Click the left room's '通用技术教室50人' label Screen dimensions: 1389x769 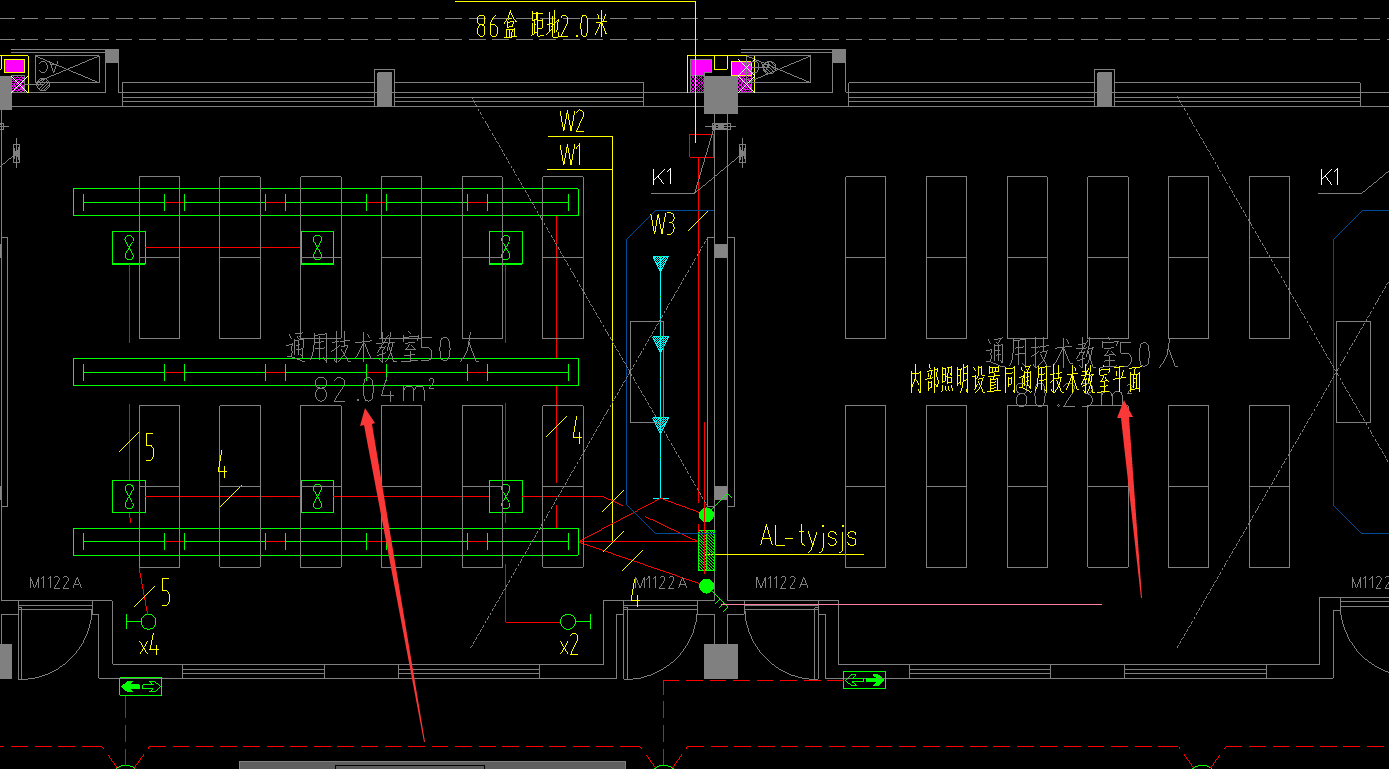384,350
